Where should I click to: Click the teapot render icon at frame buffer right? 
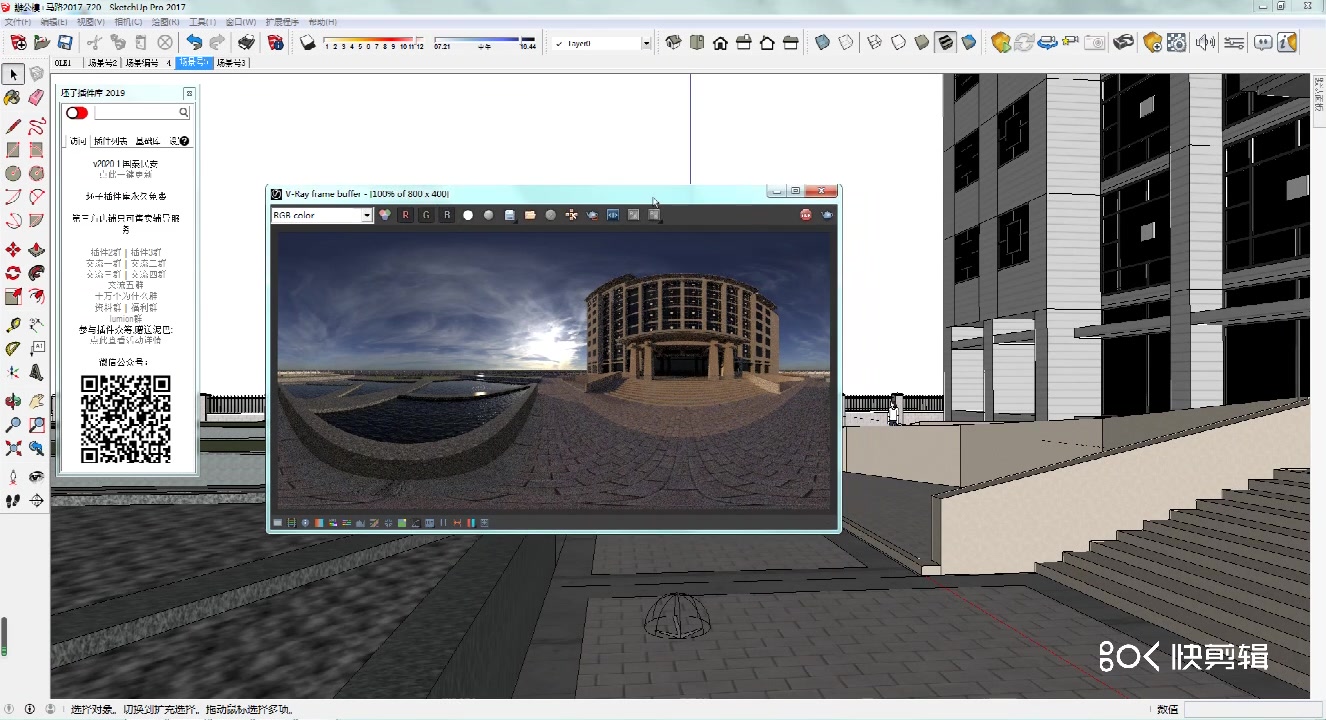click(827, 215)
